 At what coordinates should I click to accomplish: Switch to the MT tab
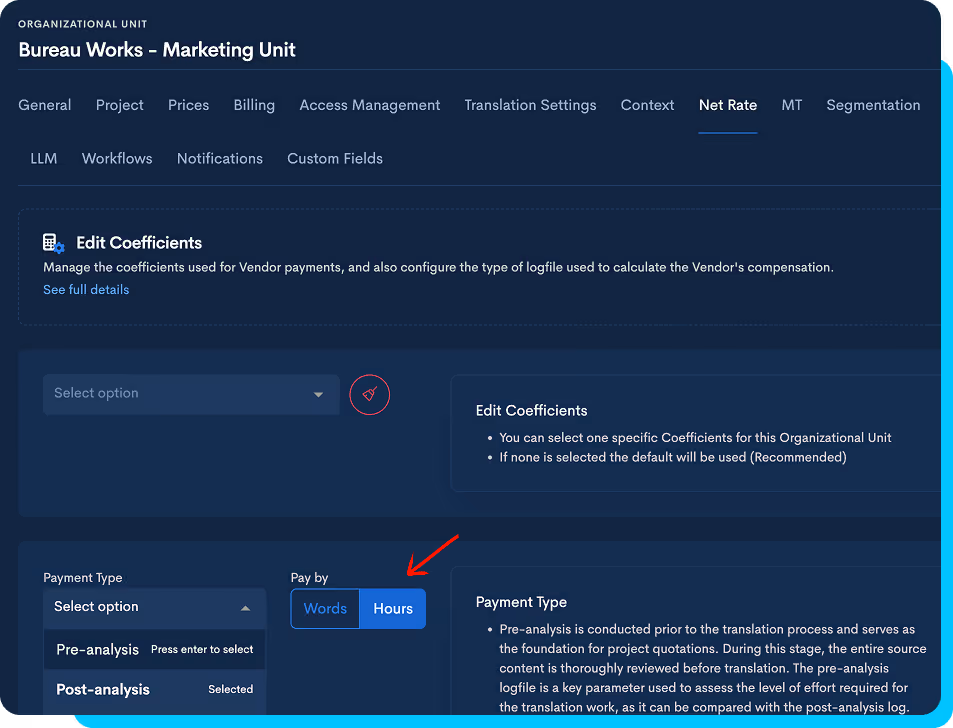coord(791,105)
